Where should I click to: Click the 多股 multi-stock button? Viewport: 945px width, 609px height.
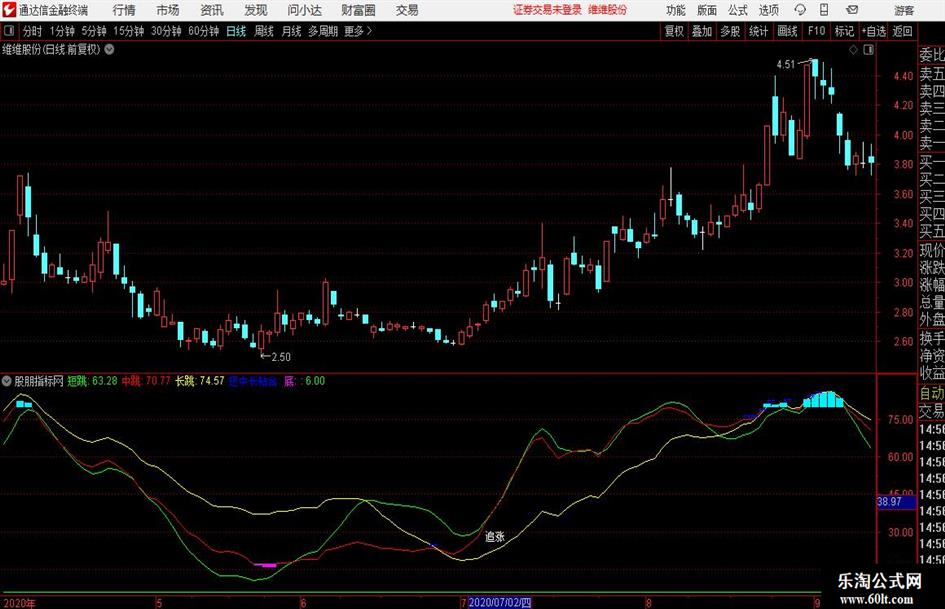click(730, 31)
